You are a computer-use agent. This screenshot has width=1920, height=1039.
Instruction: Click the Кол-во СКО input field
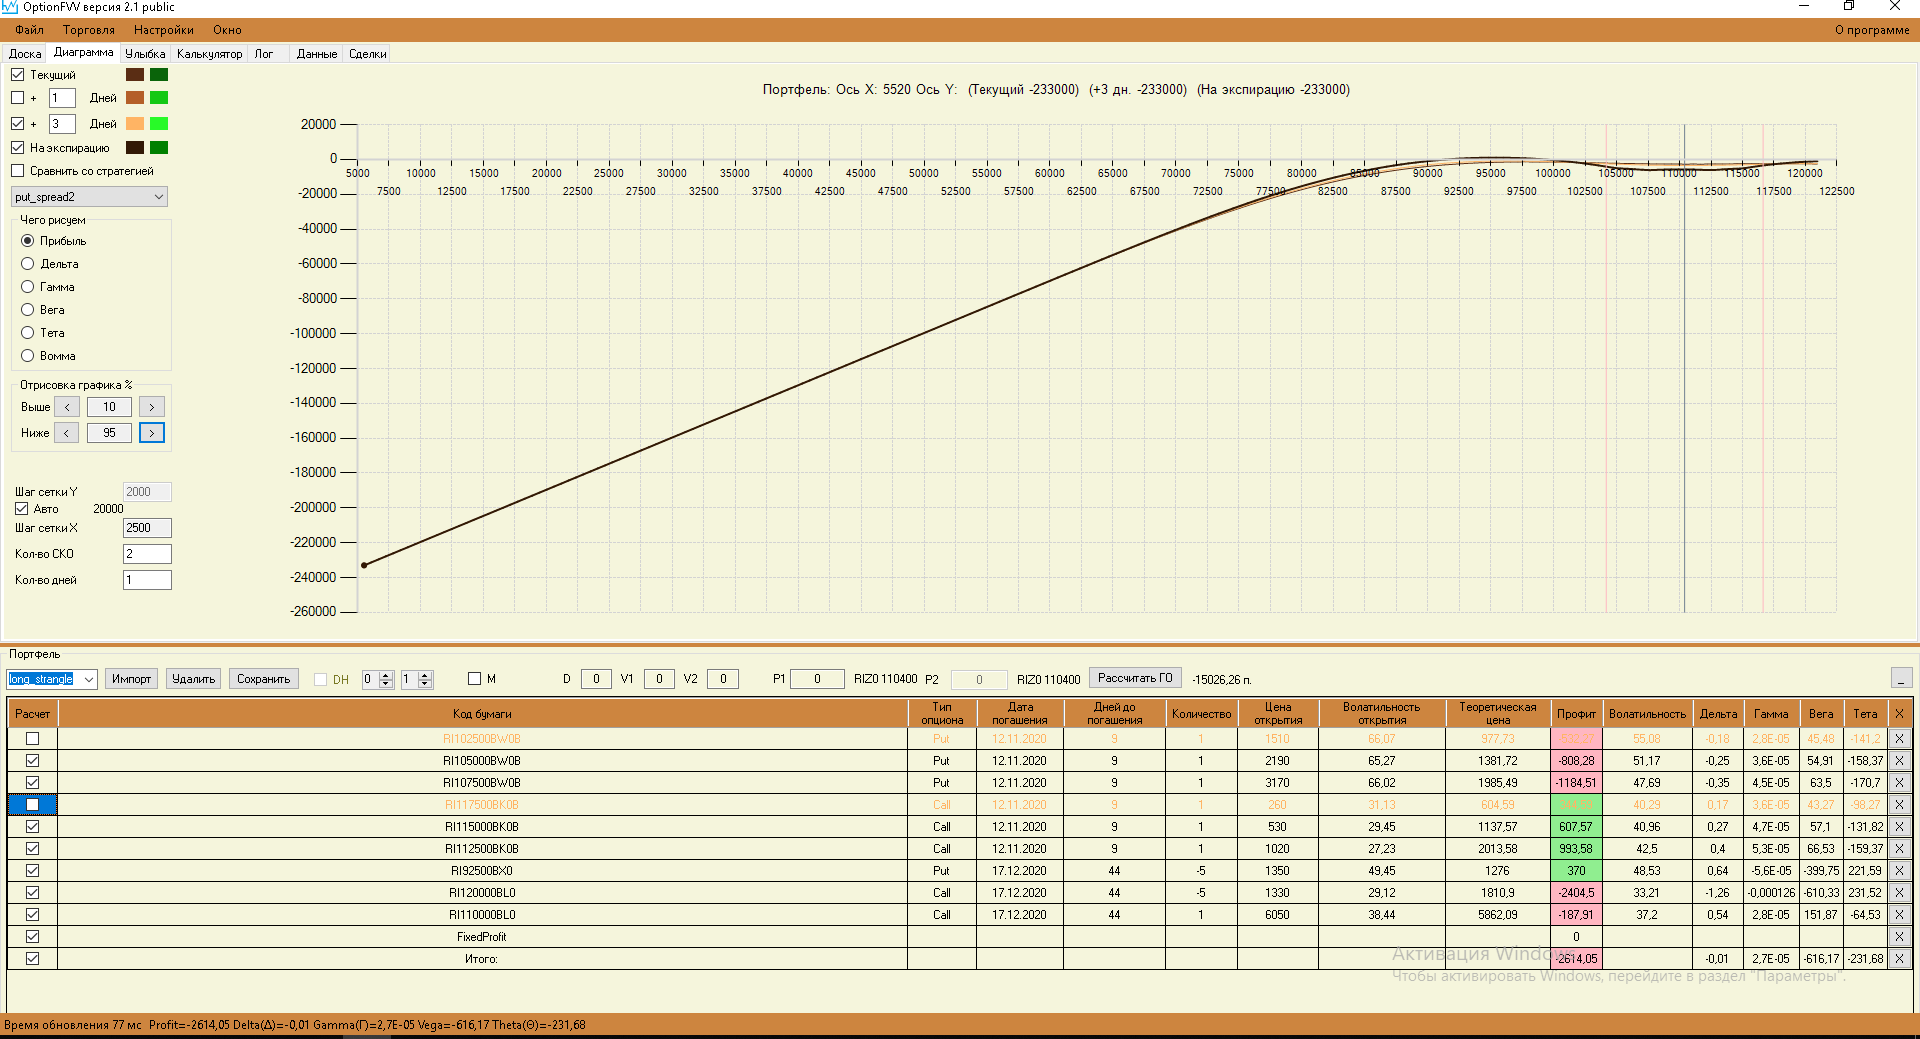[147, 554]
